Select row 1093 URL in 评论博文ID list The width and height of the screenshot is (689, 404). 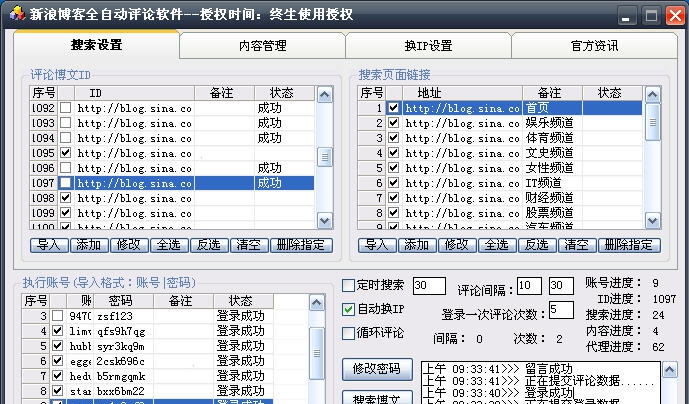point(134,123)
